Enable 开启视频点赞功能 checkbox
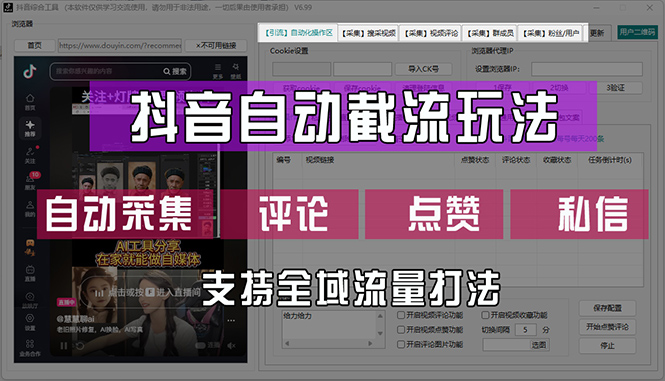Image resolution: width=665 pixels, height=381 pixels. 401,329
